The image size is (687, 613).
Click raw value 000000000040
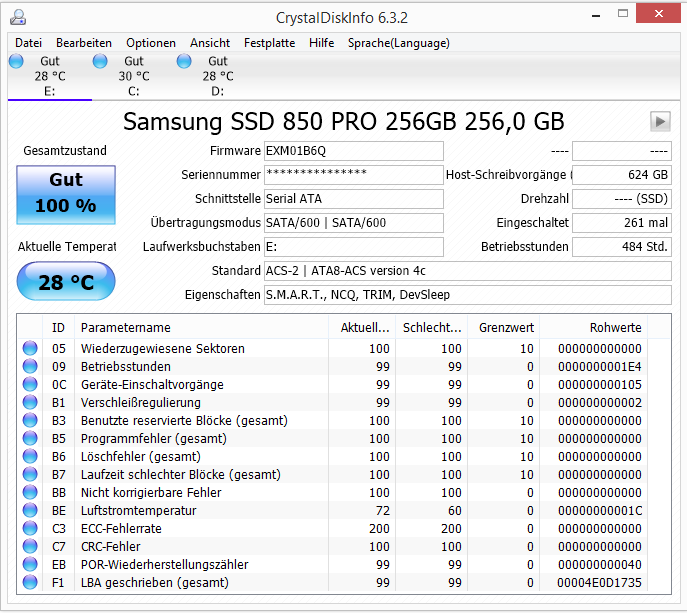tap(599, 564)
